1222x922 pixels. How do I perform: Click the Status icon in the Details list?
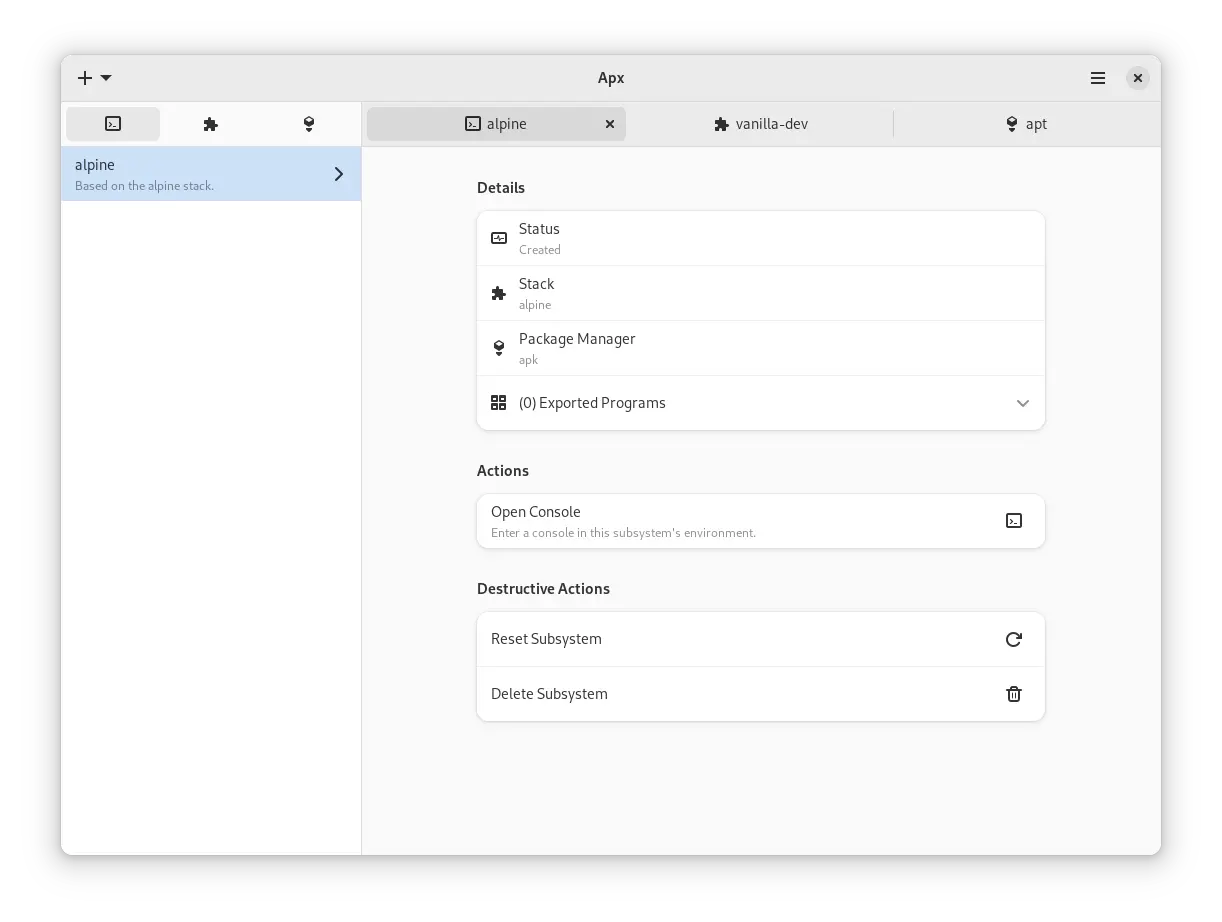[498, 238]
